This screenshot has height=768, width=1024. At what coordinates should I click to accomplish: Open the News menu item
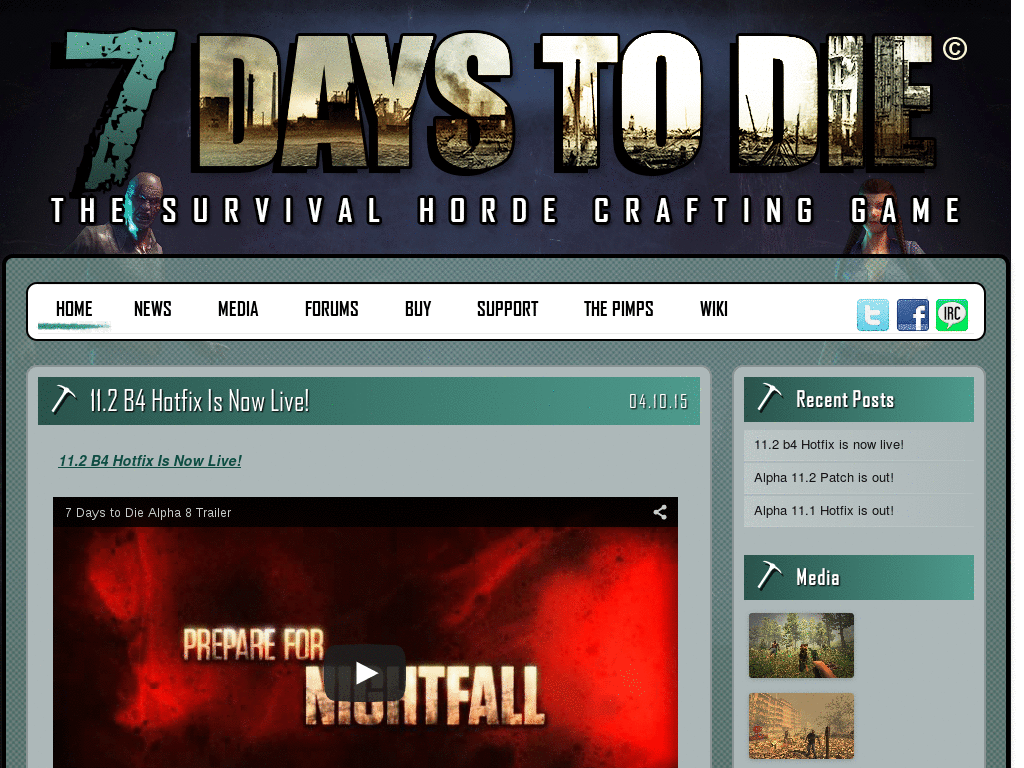152,308
